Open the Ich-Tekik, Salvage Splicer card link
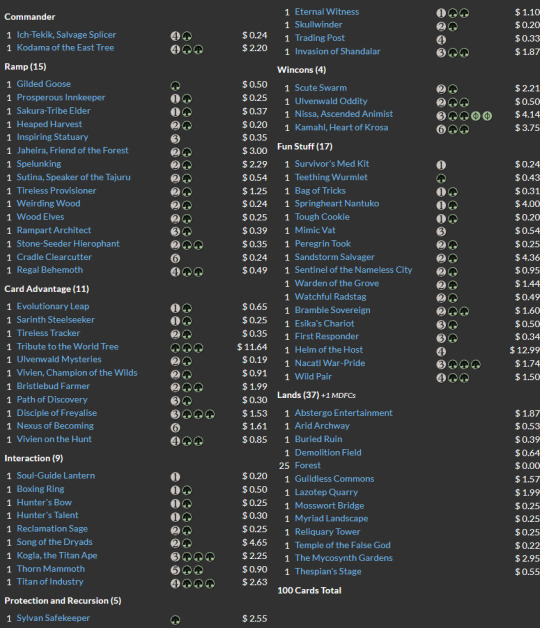This screenshot has height=628, width=540. click(x=66, y=35)
